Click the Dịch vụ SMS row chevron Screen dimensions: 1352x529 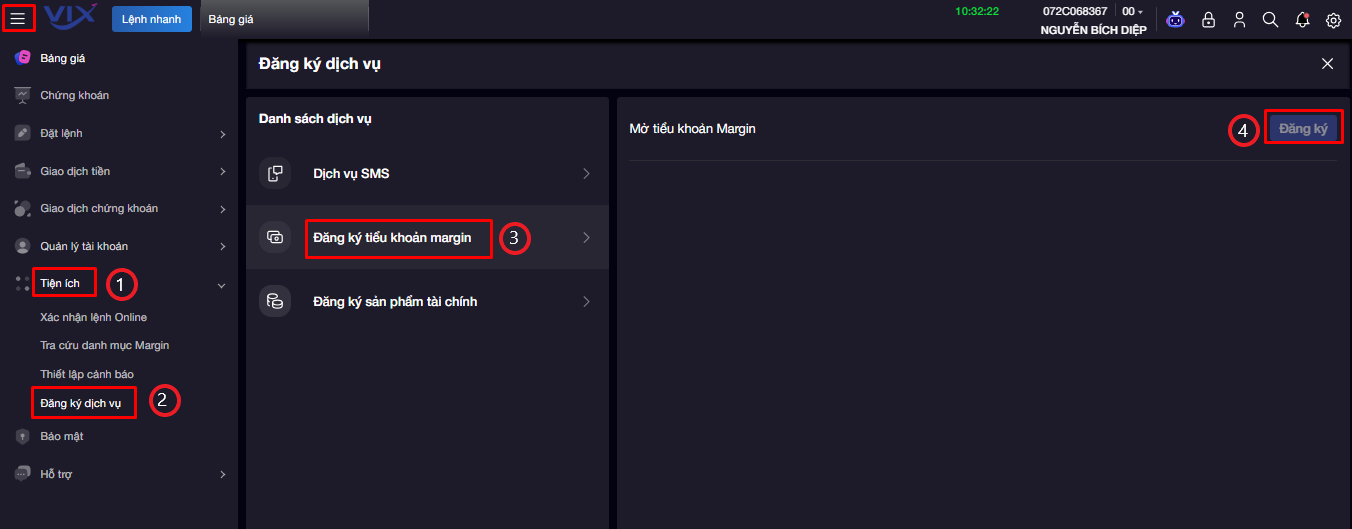(x=586, y=174)
